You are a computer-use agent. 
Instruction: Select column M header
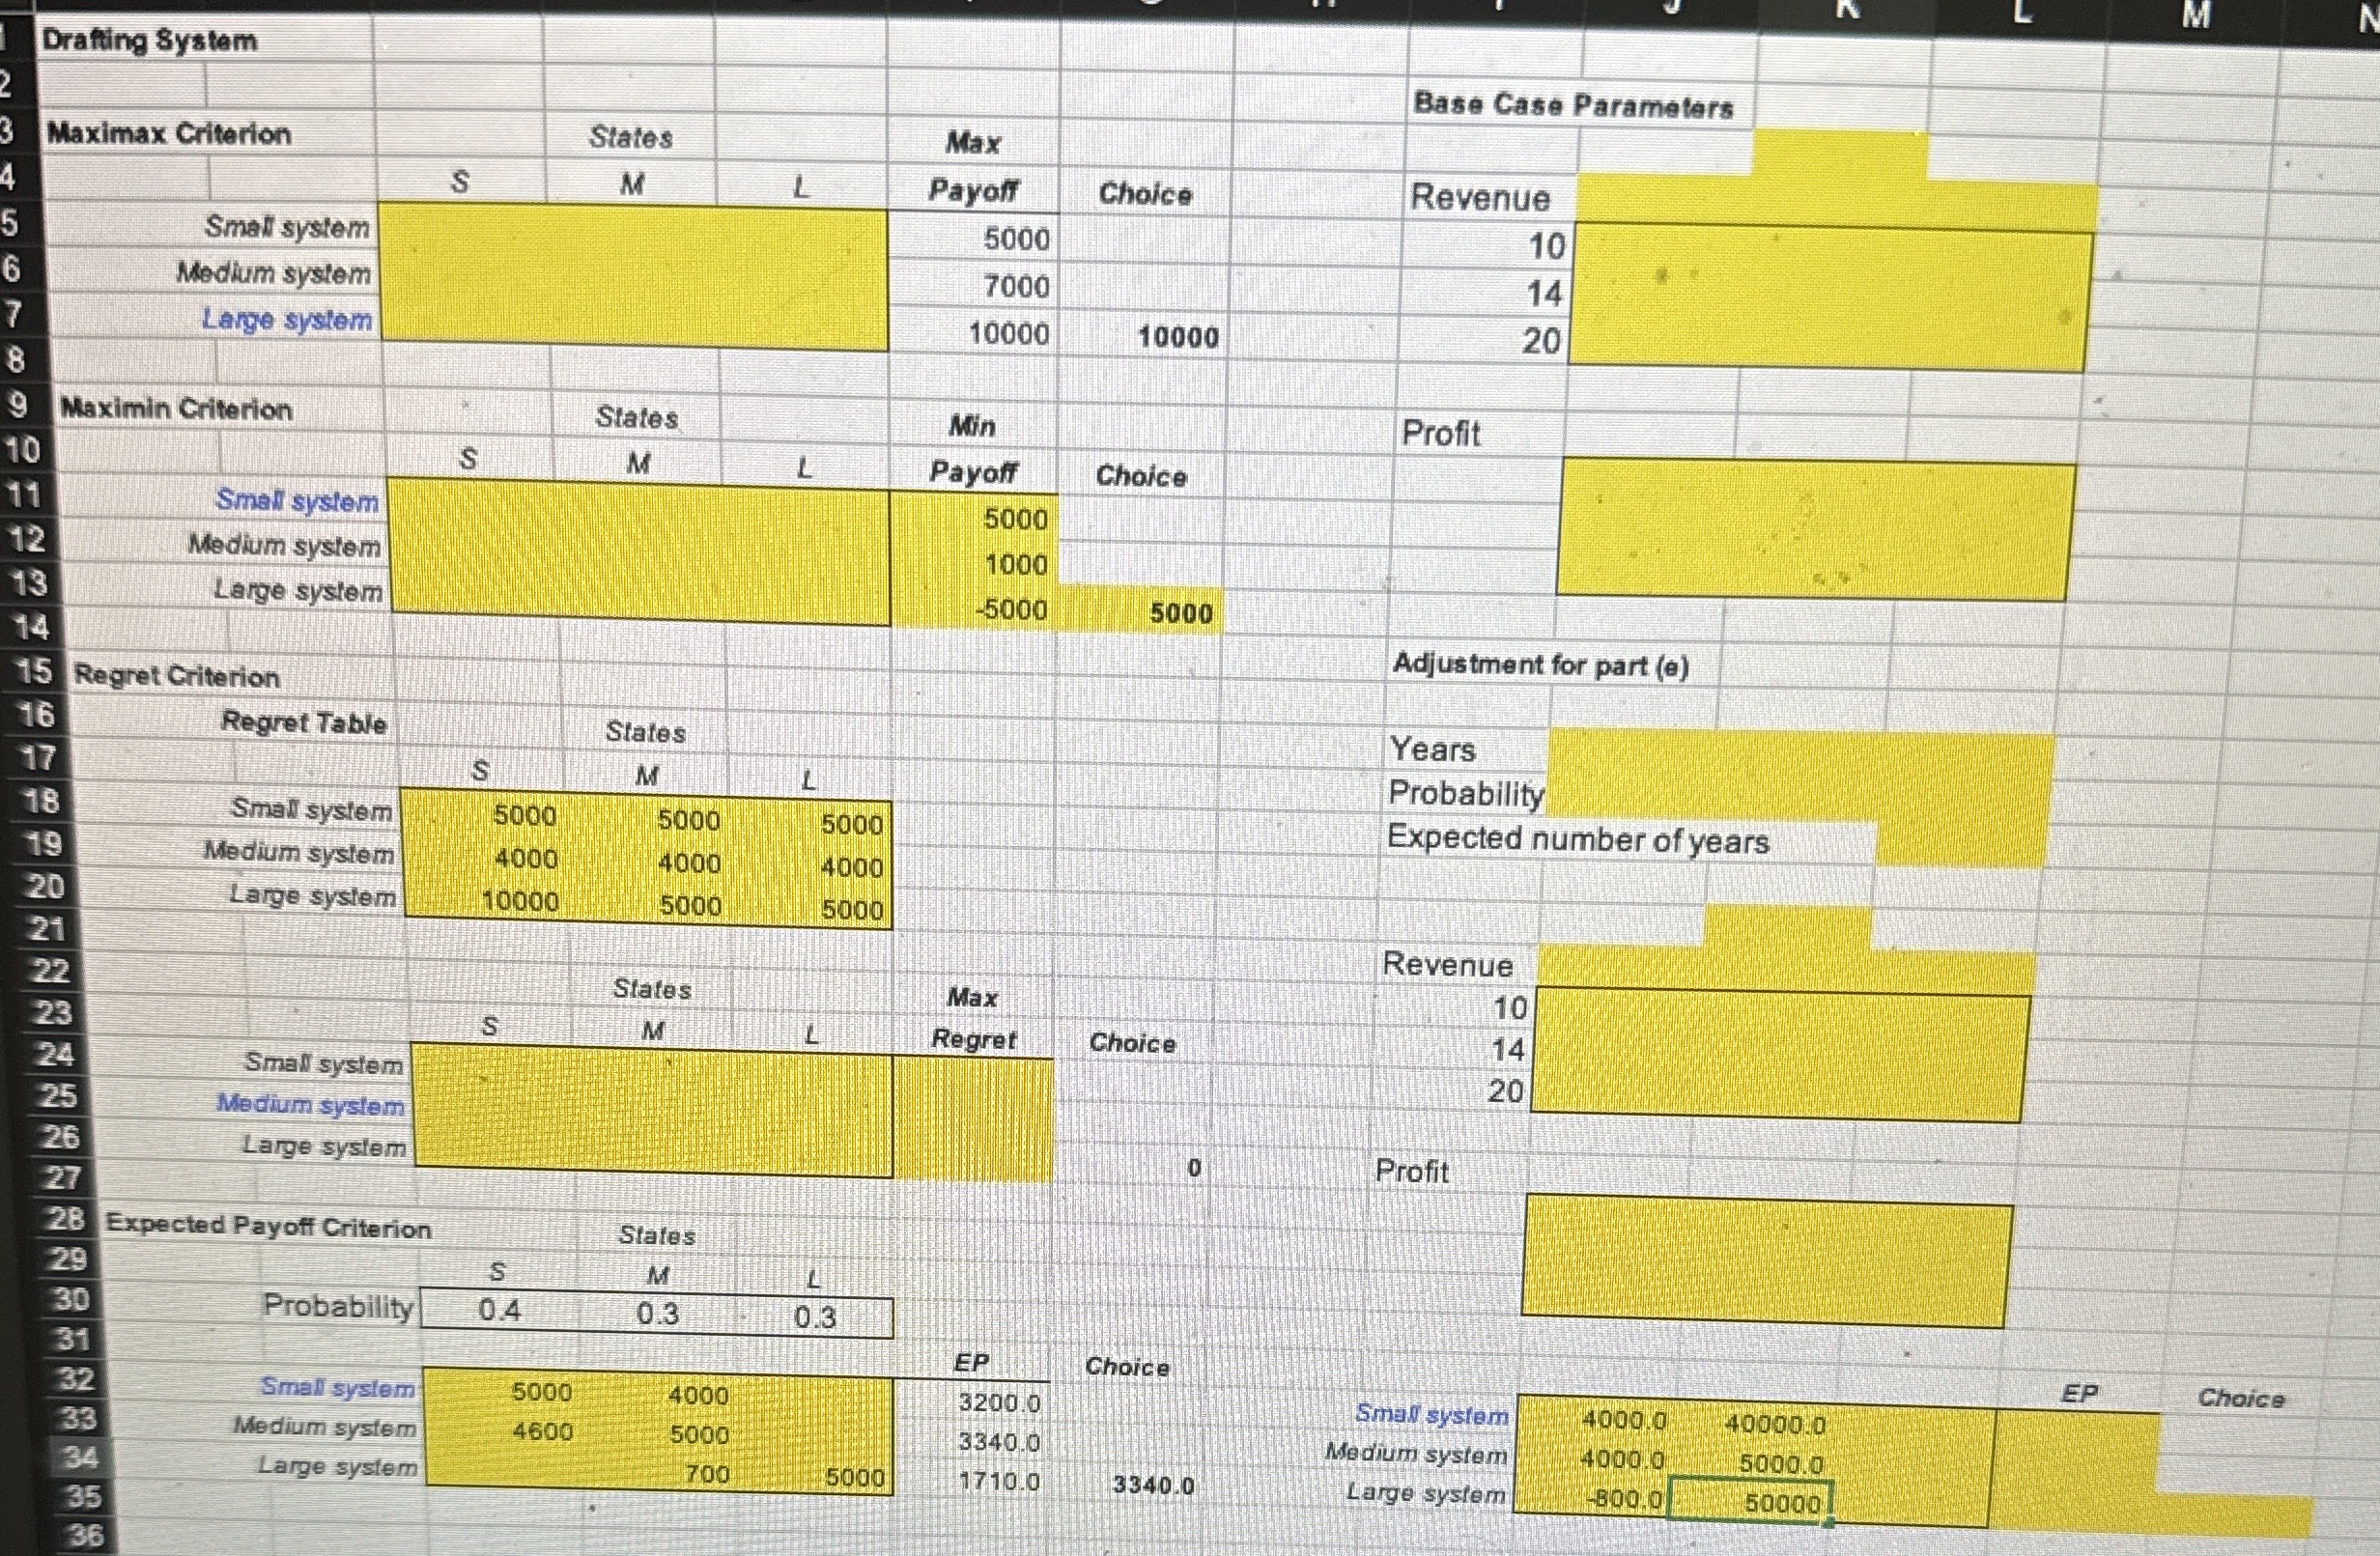(2195, 14)
